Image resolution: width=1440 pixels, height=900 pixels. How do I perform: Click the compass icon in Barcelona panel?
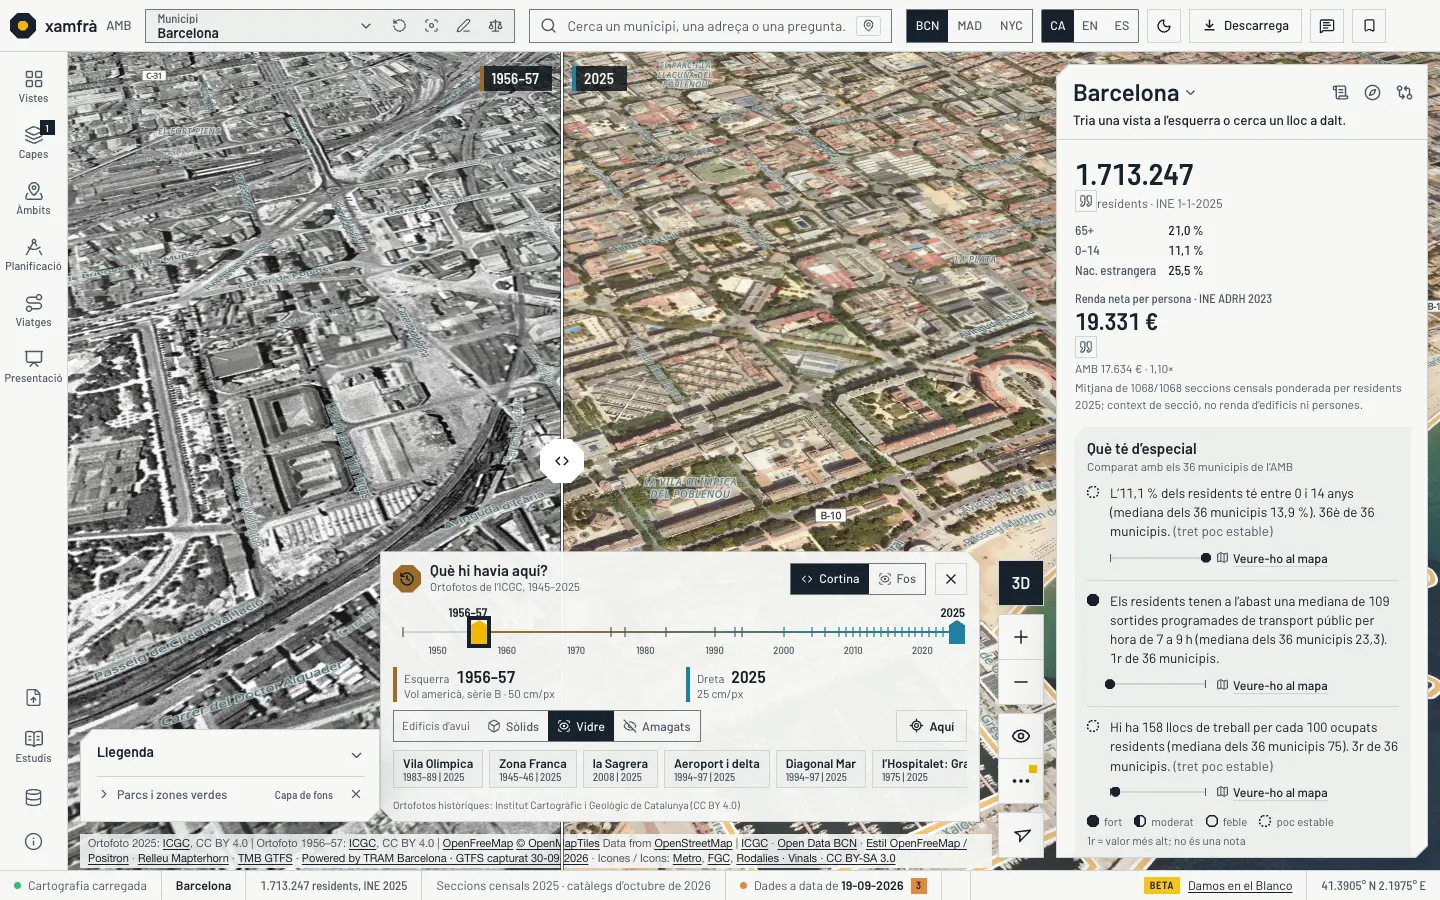[x=1373, y=93]
